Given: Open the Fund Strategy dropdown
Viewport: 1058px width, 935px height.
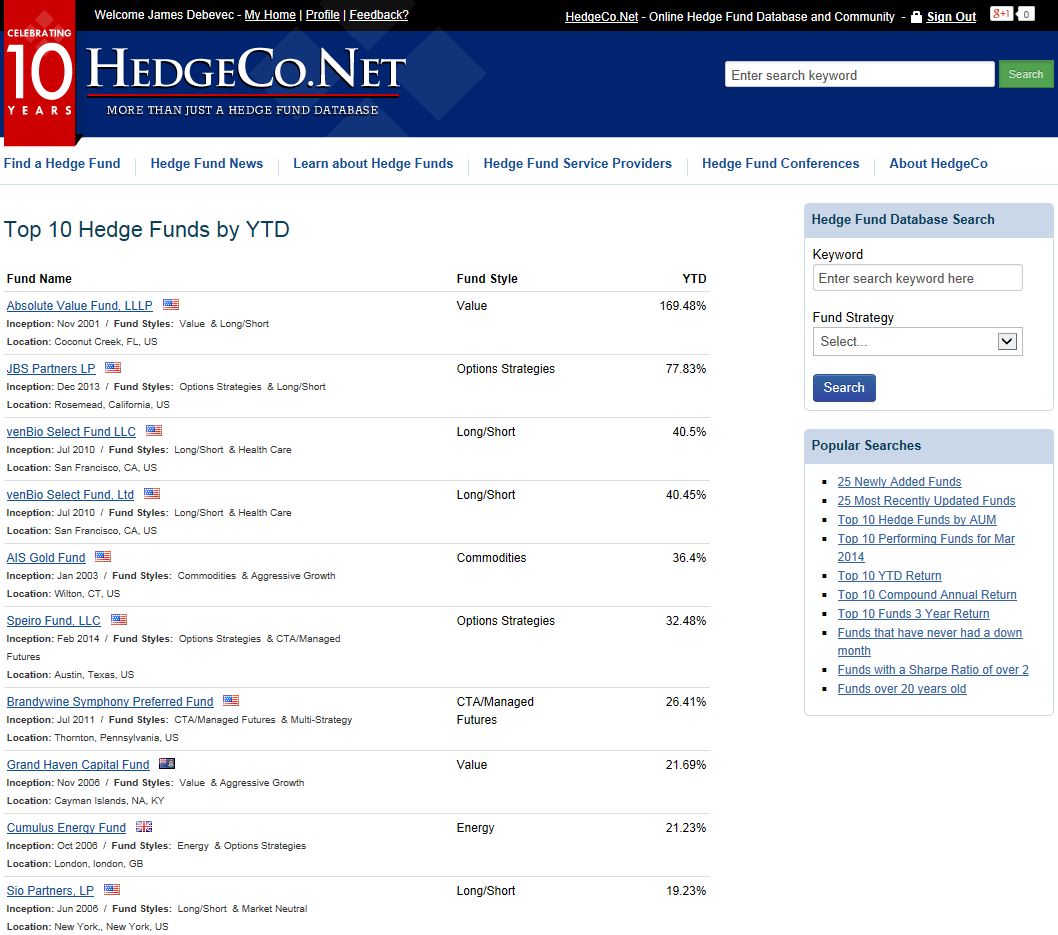Looking at the screenshot, I should [x=918, y=341].
